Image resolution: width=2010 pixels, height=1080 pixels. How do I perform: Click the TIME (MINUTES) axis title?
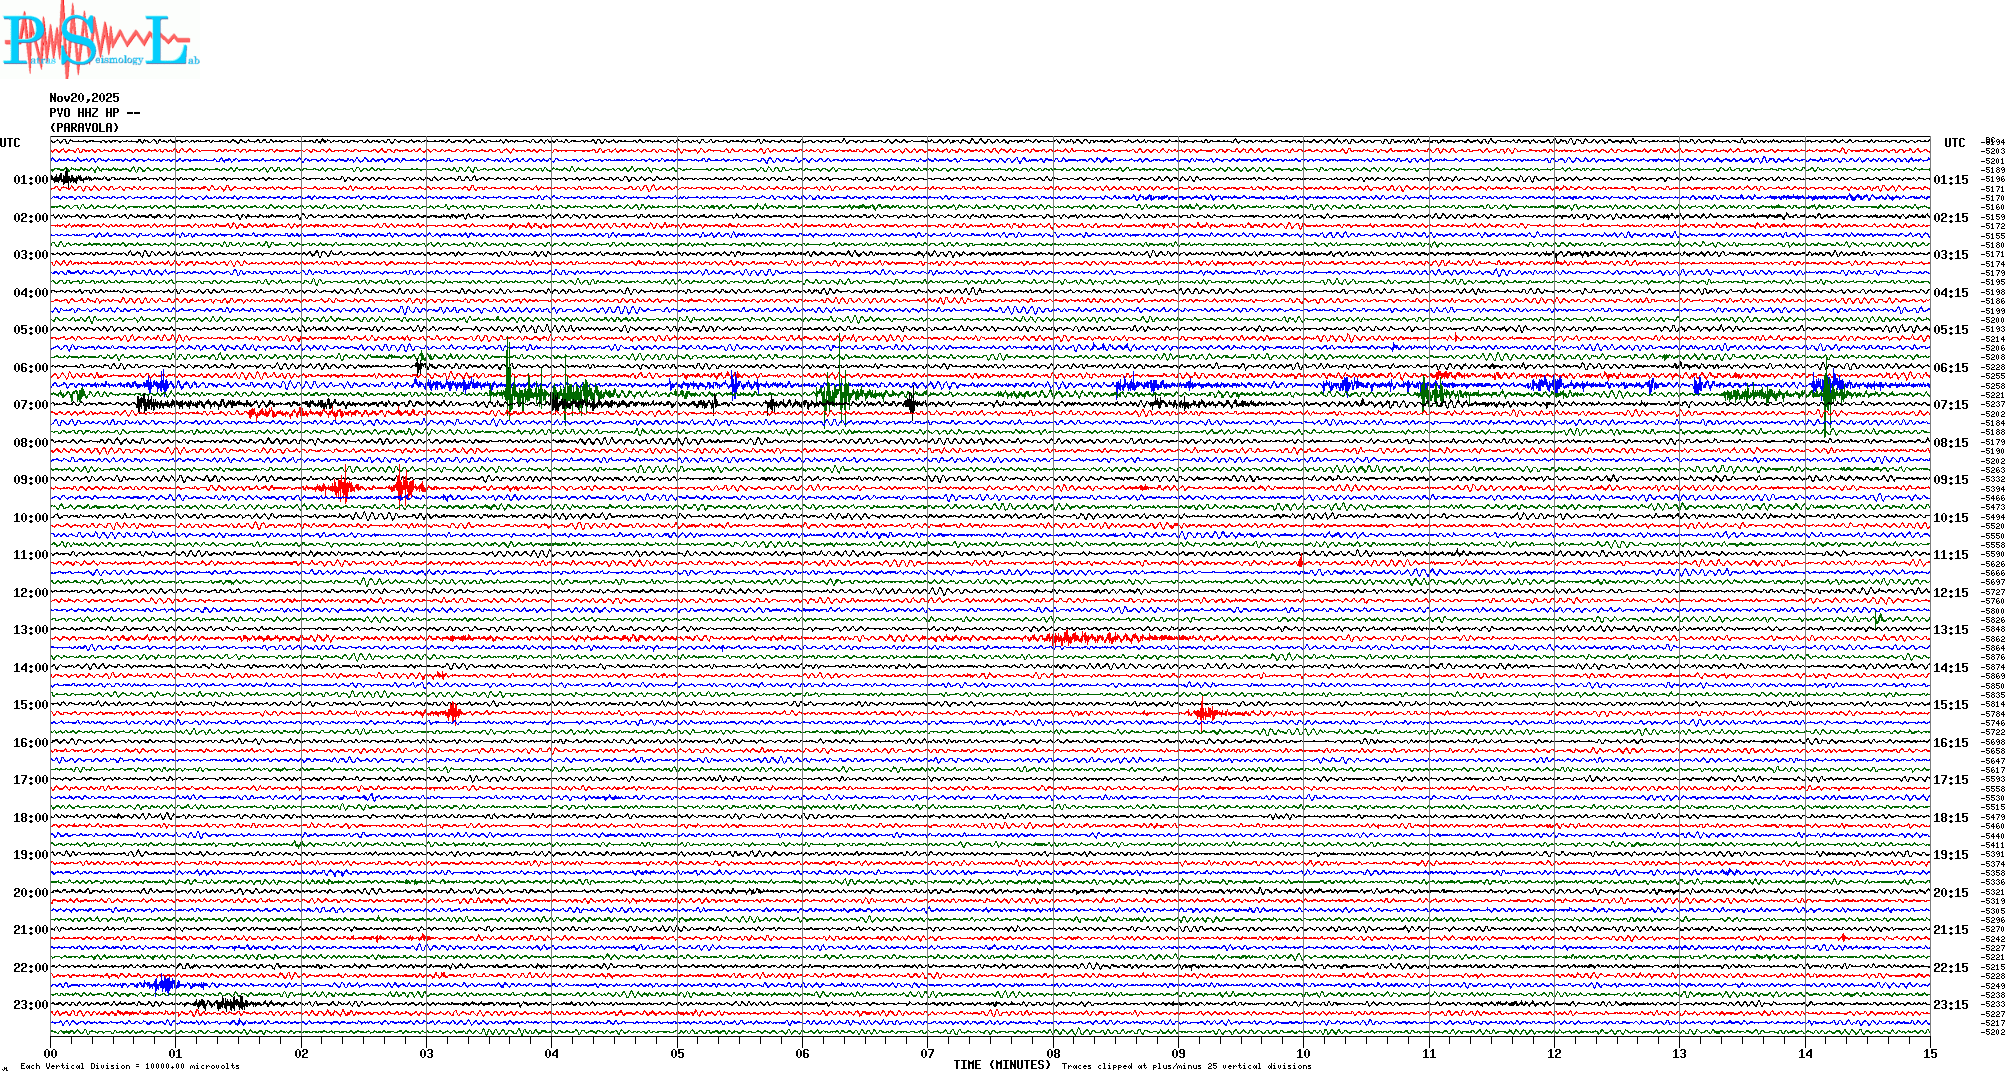1001,1065
